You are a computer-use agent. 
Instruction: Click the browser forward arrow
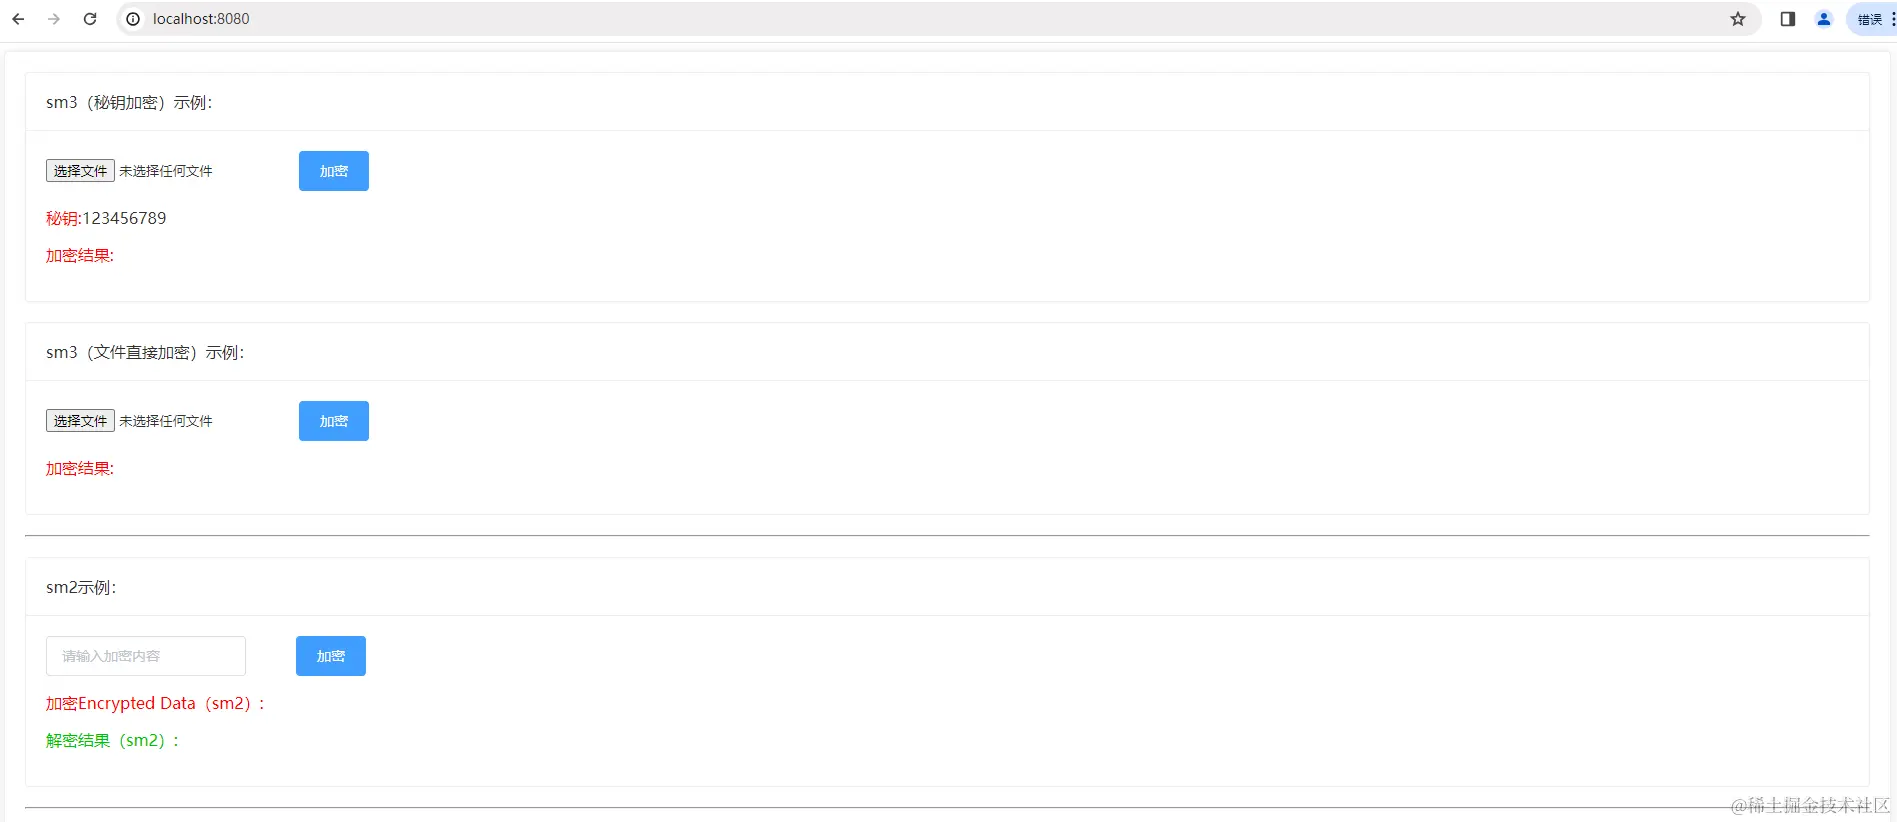54,19
